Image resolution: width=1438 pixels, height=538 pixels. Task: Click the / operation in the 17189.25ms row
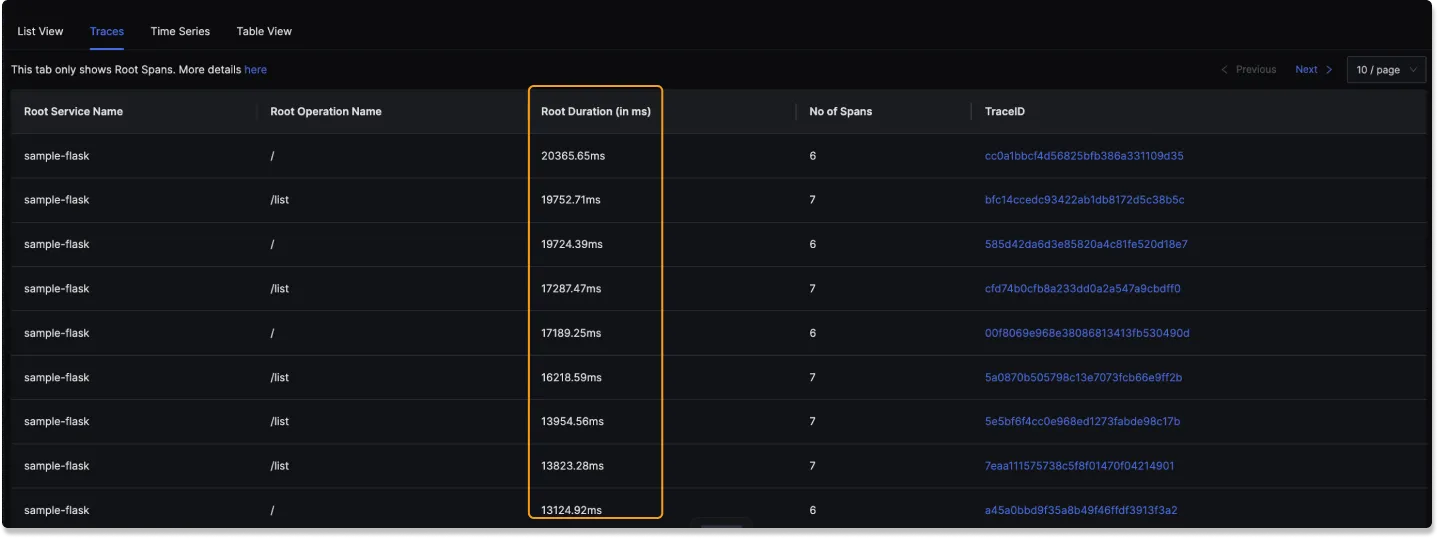pyautogui.click(x=272, y=333)
